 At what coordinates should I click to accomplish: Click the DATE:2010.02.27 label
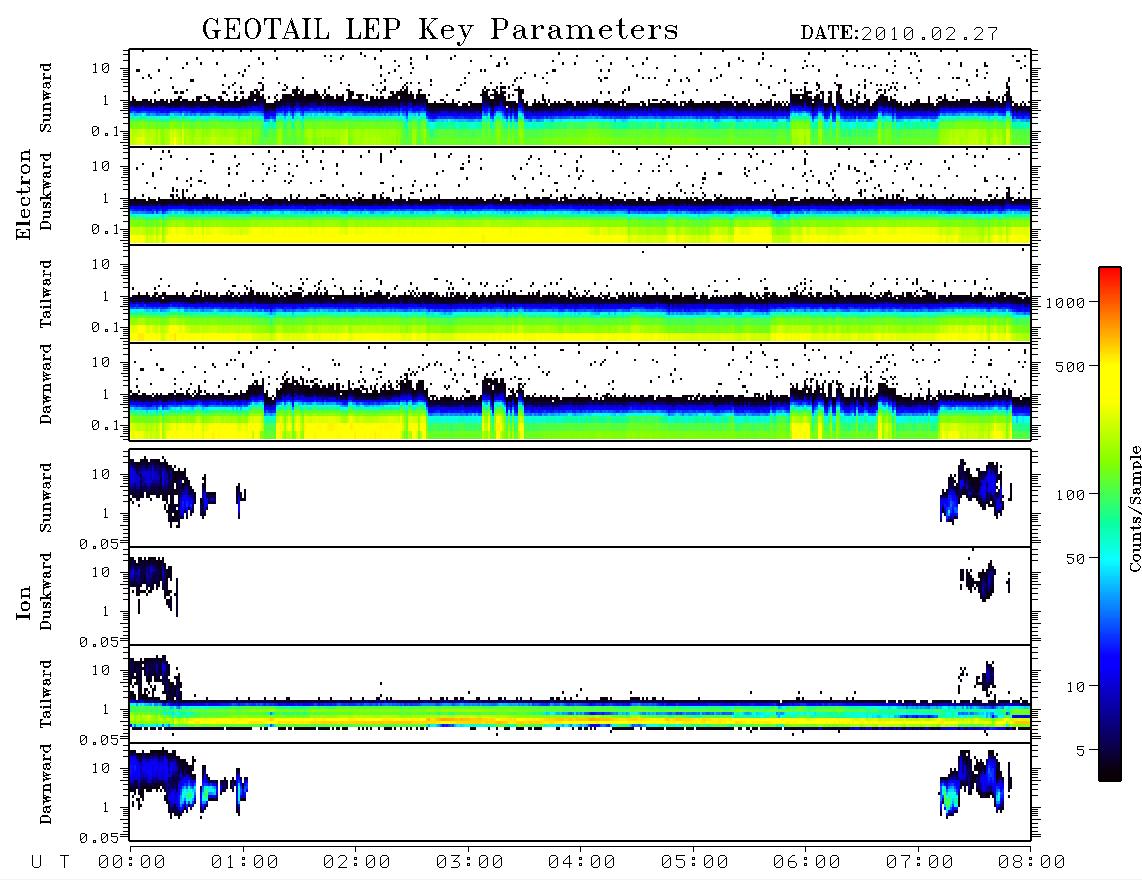(899, 34)
